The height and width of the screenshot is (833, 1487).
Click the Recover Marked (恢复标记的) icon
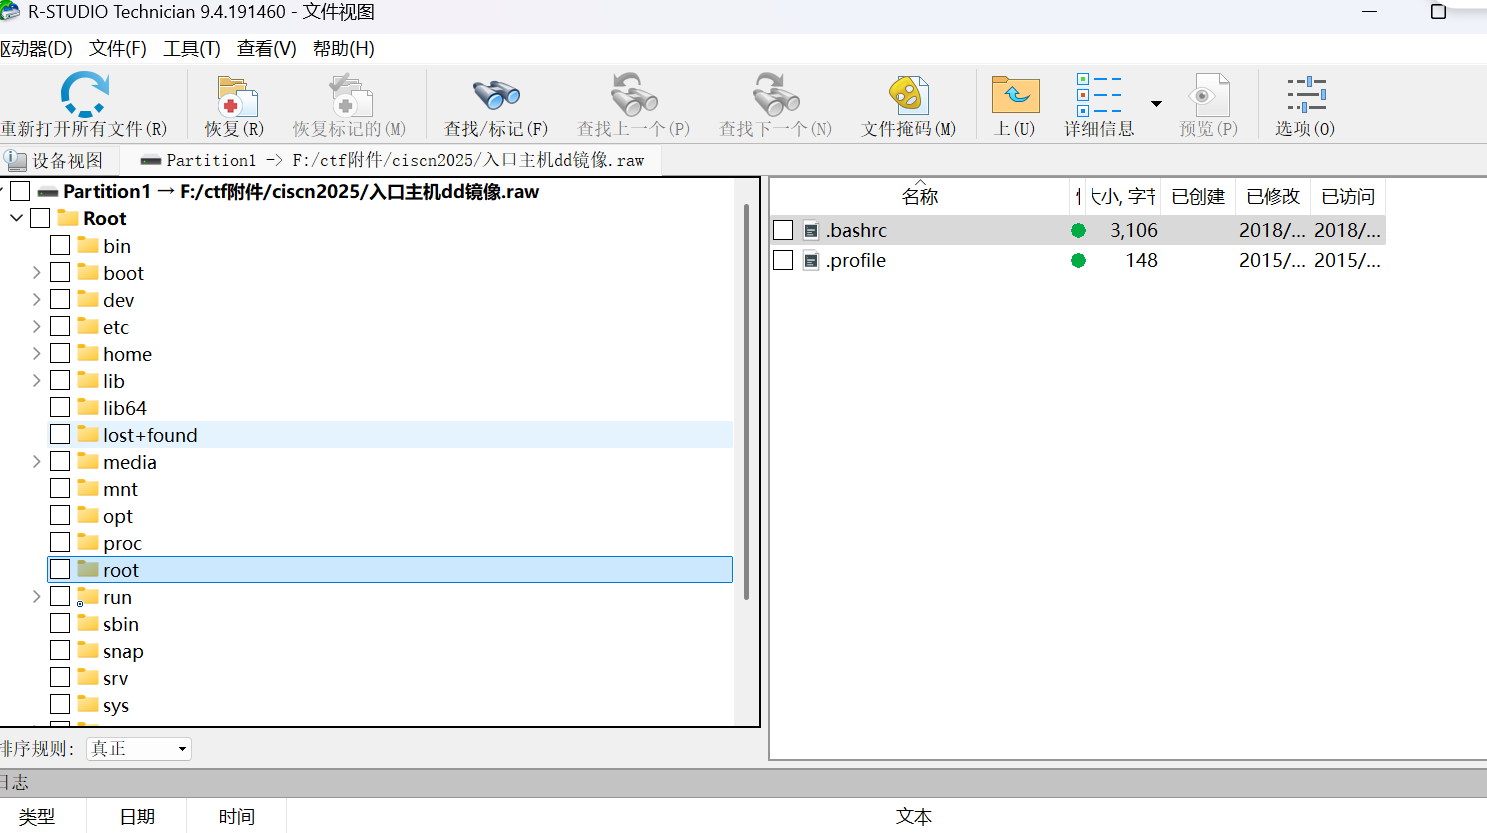point(349,97)
